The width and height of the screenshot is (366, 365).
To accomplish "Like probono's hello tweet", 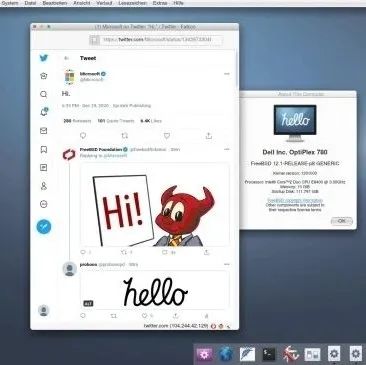I will [144, 315].
